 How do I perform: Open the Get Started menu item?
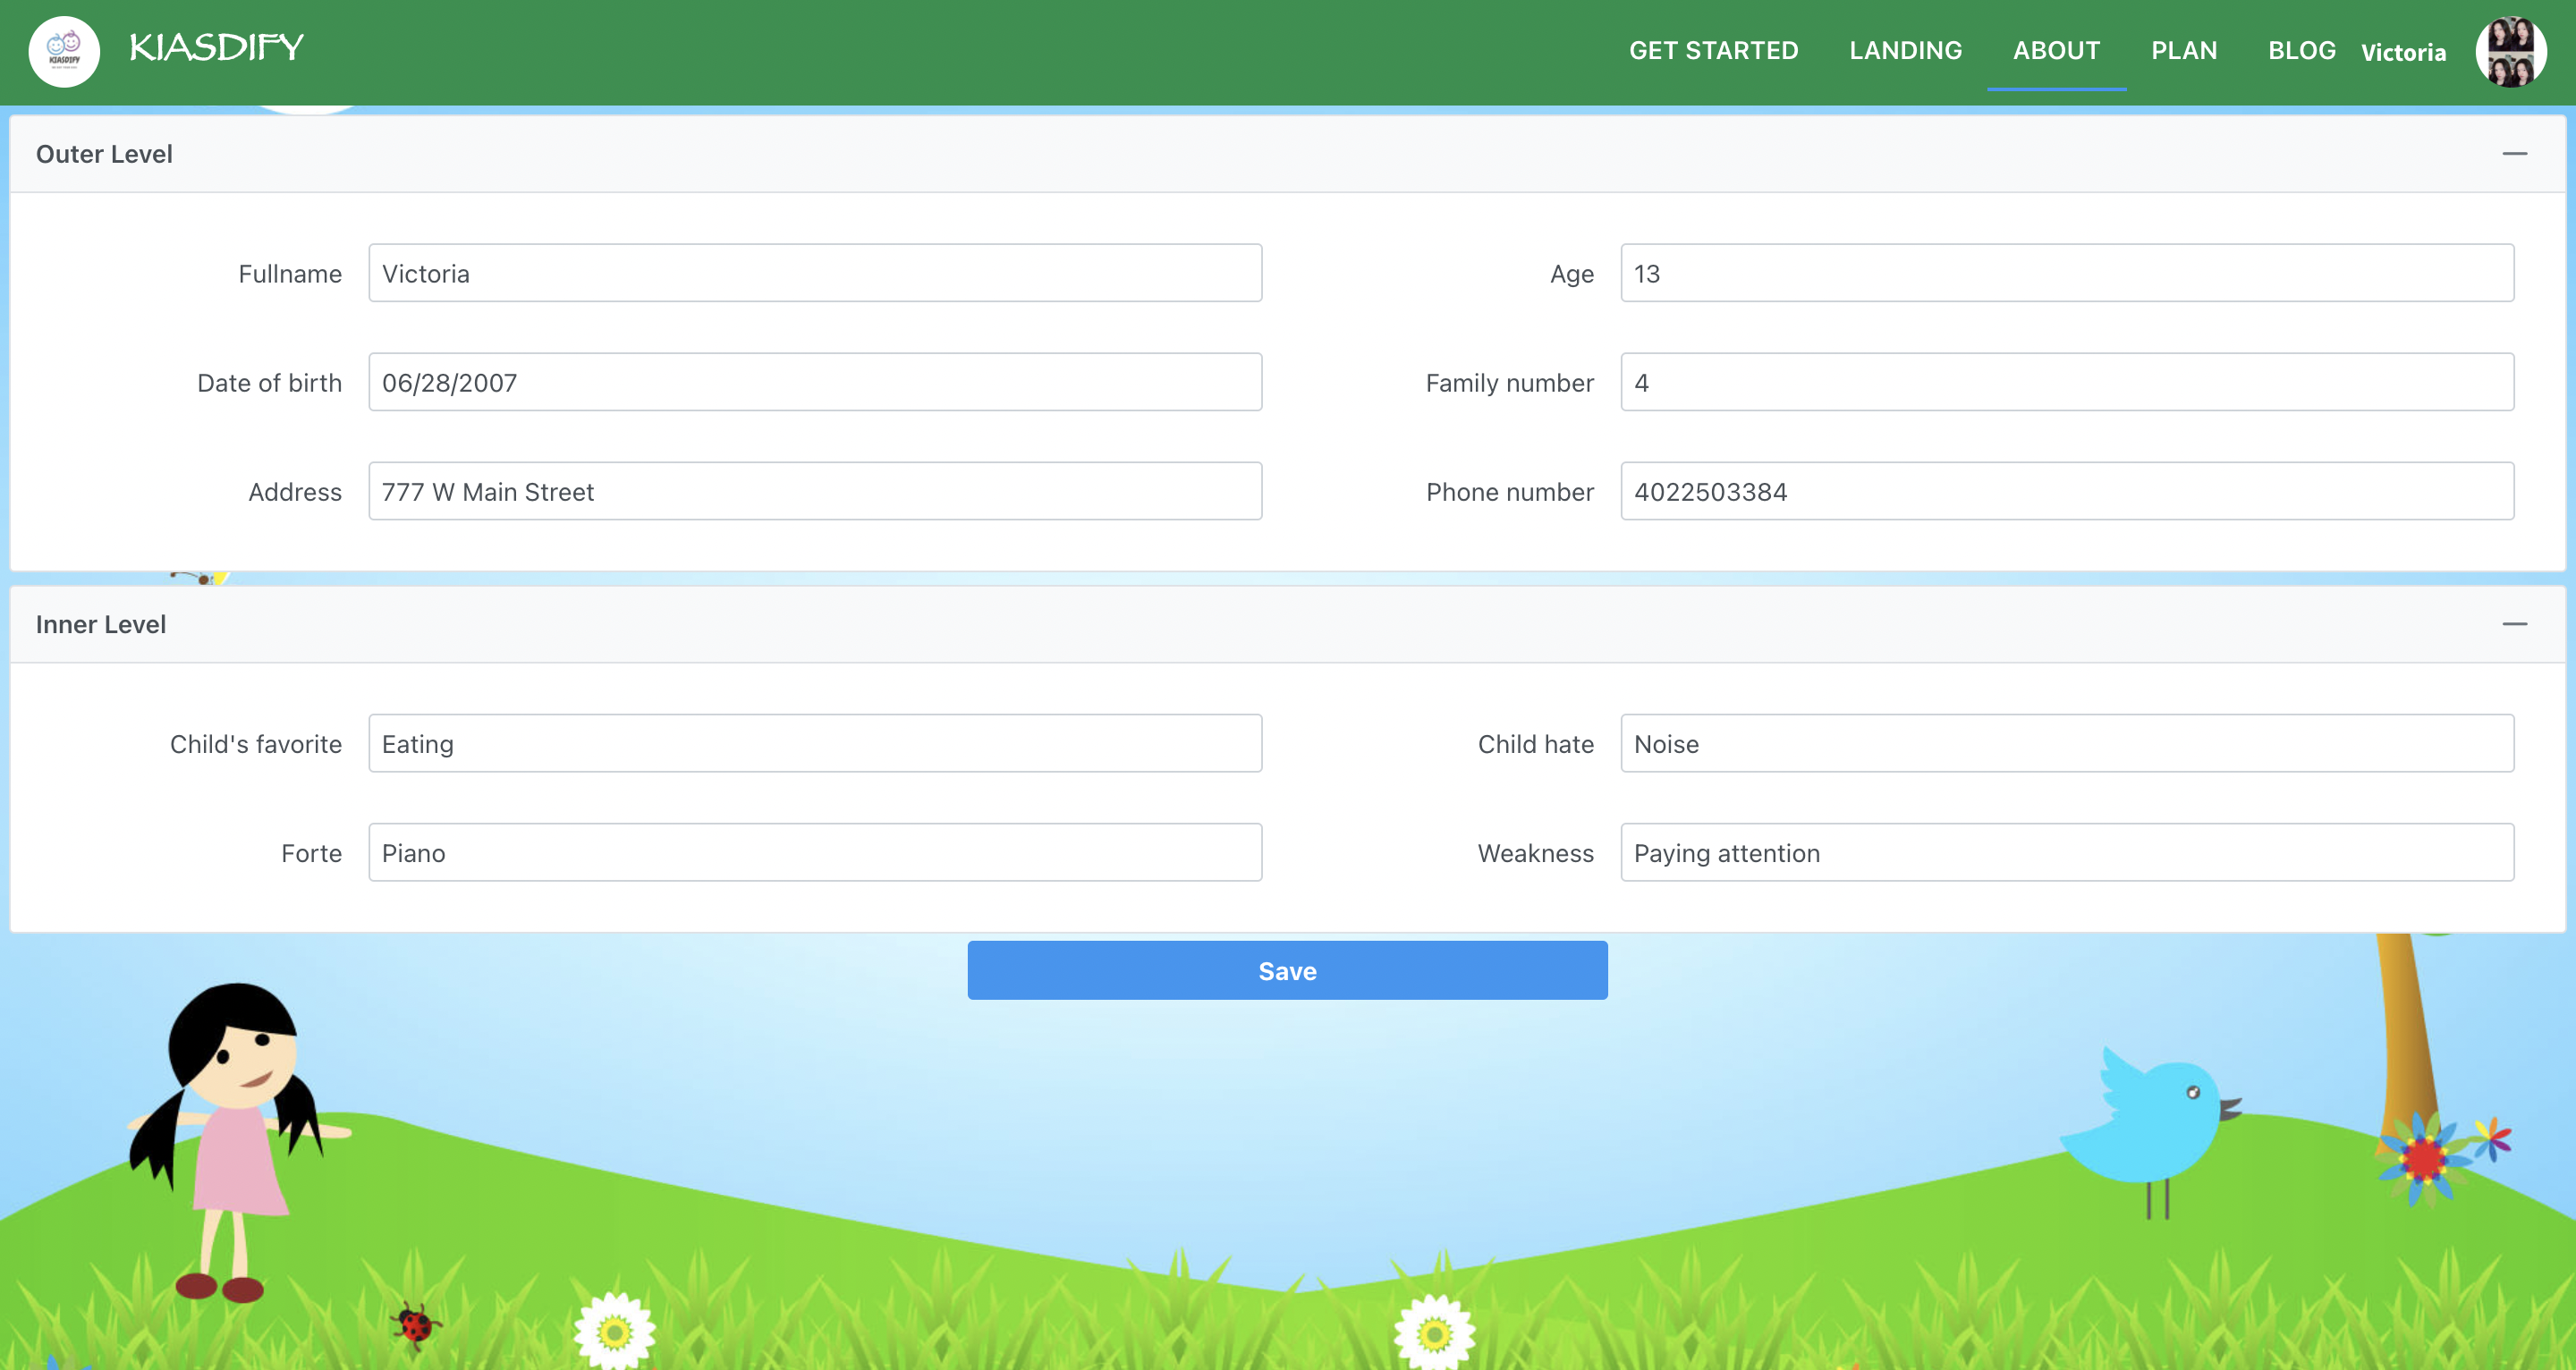pos(1713,51)
